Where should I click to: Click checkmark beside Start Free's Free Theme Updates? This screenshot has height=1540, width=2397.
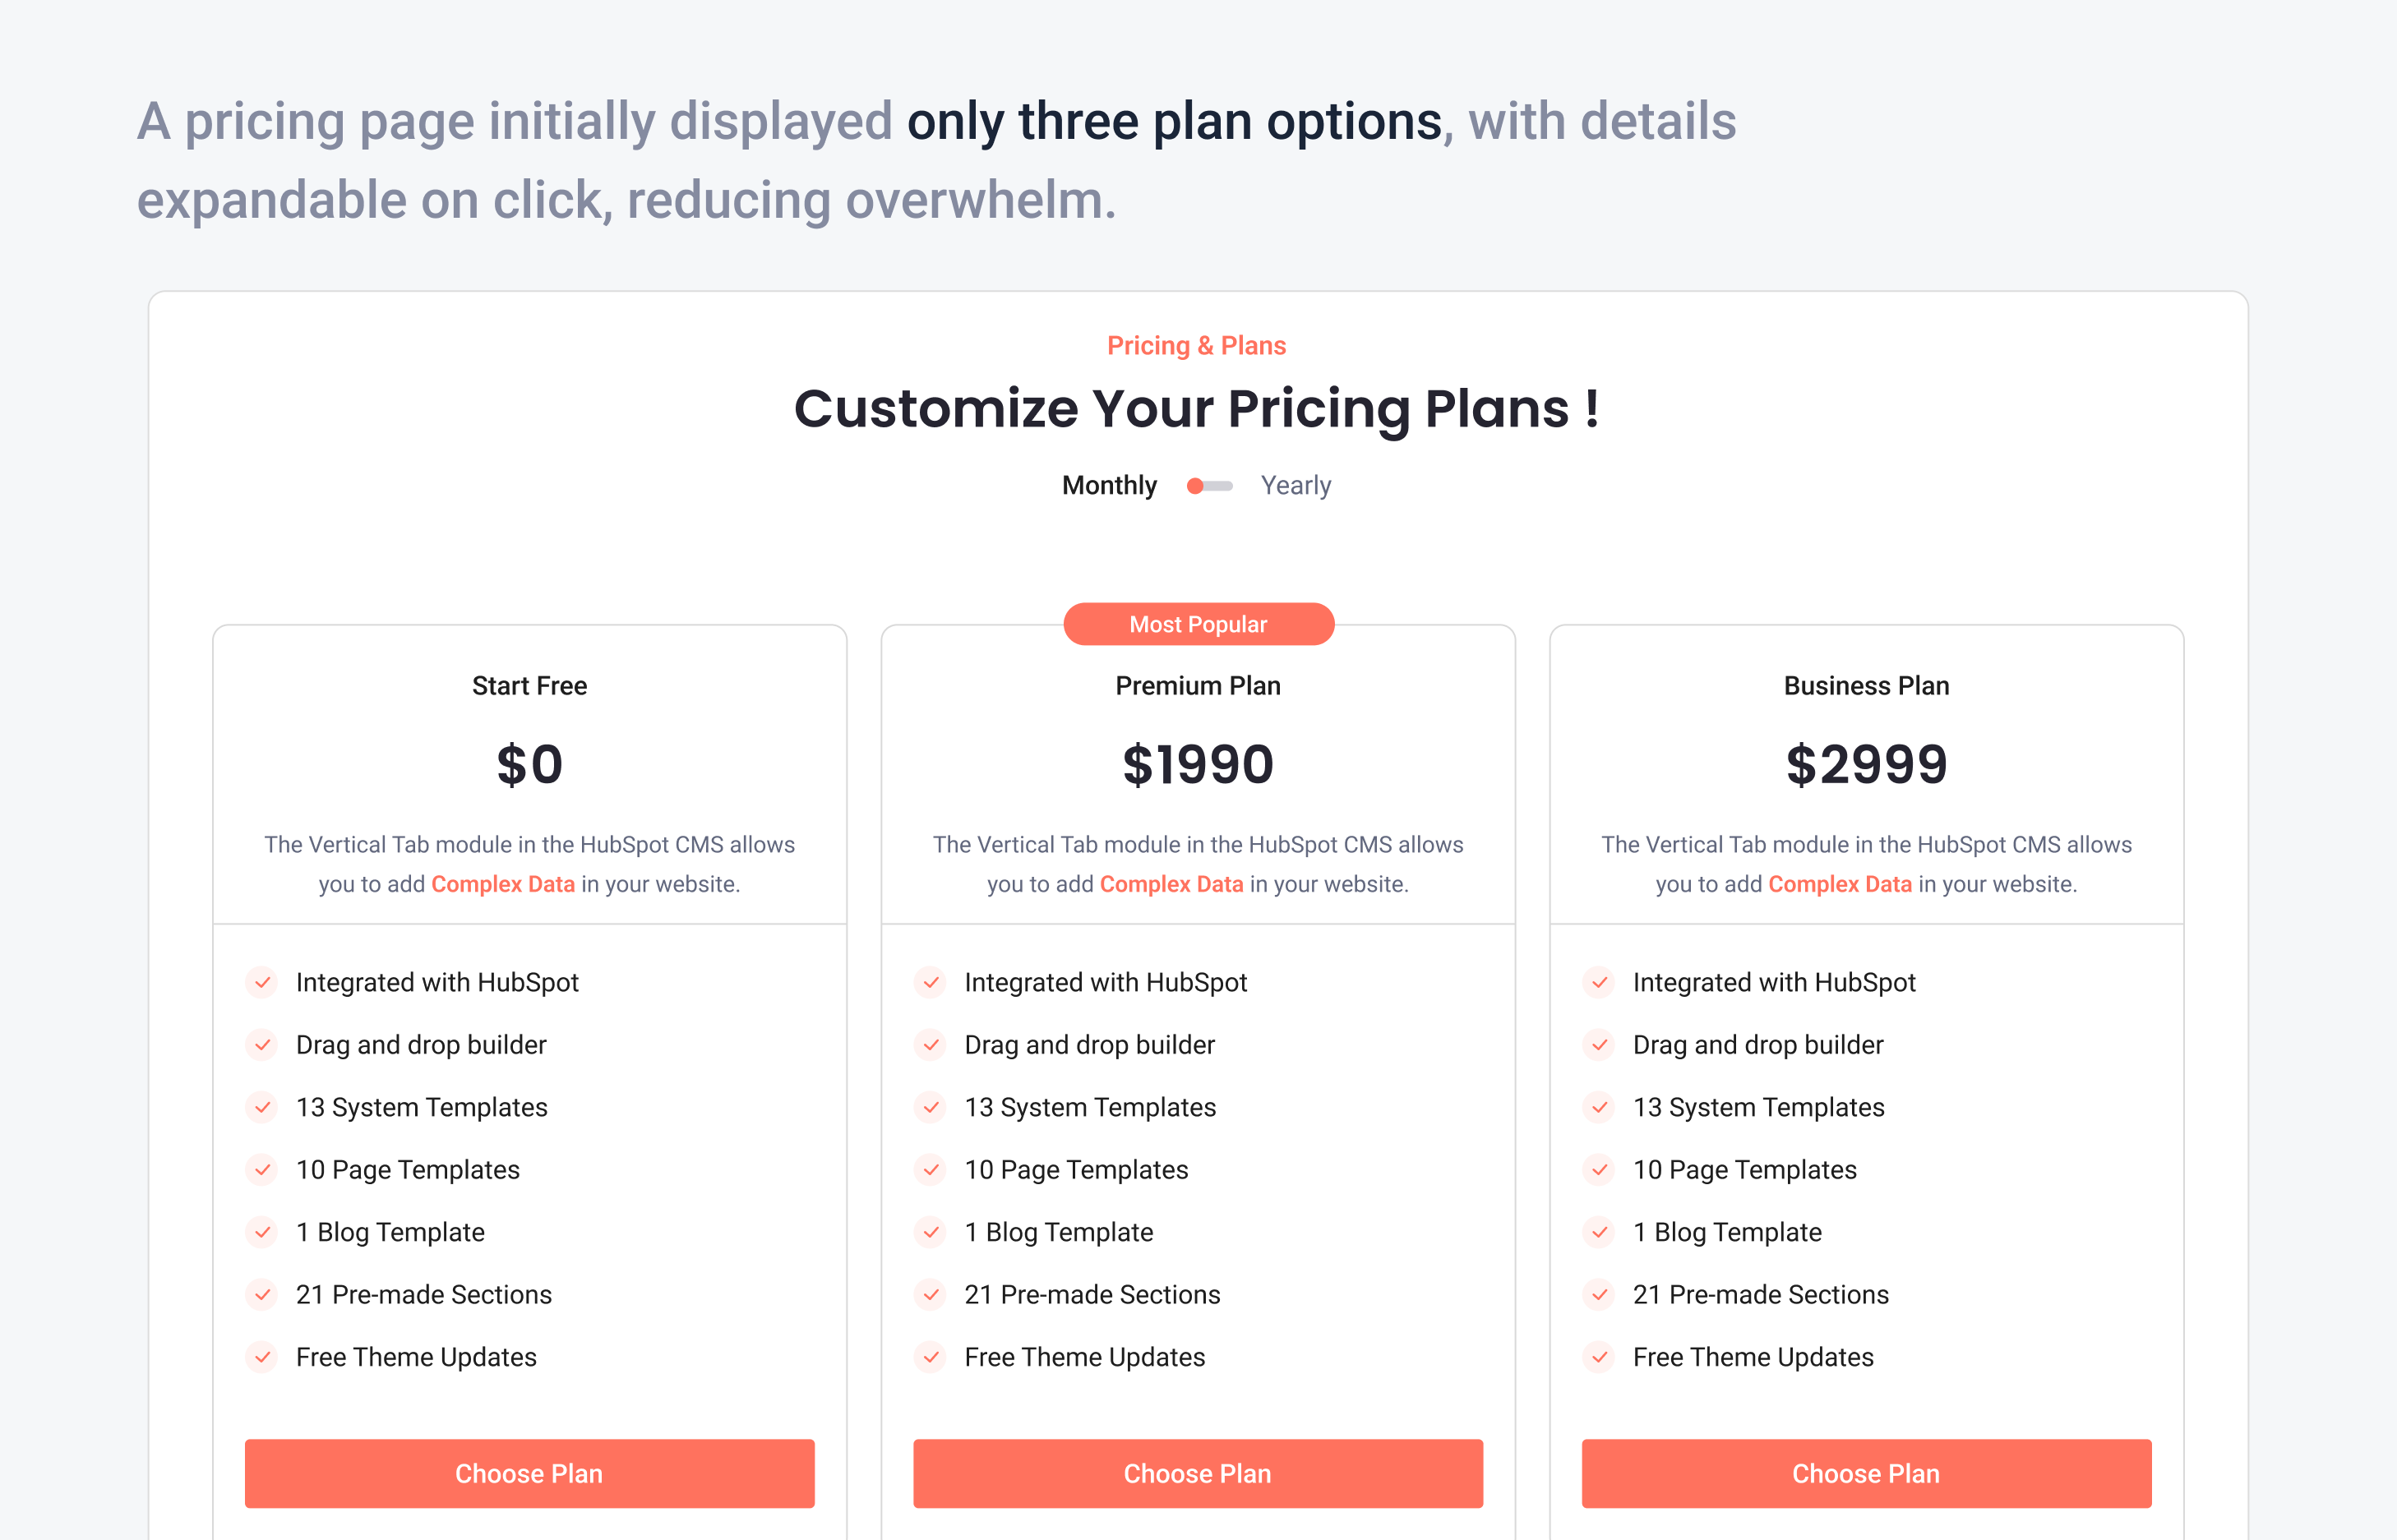[262, 1357]
